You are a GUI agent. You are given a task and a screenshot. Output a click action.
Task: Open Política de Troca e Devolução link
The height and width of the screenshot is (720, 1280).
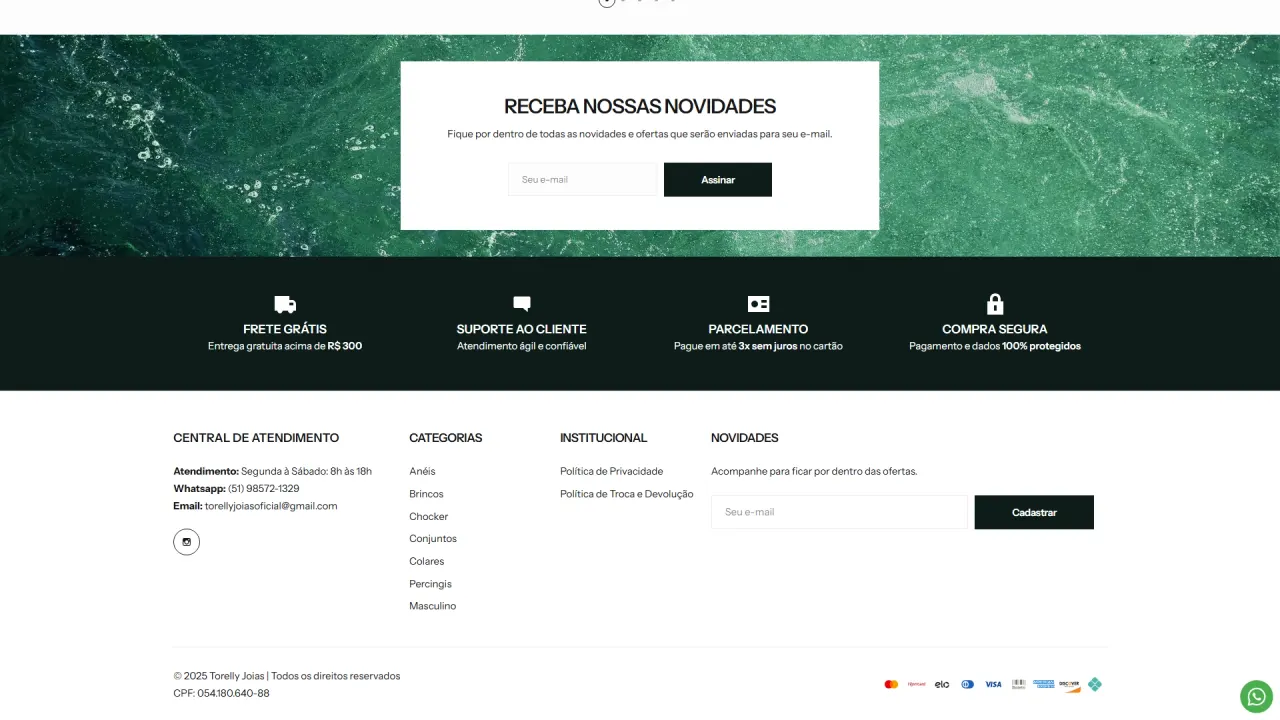[x=626, y=494]
